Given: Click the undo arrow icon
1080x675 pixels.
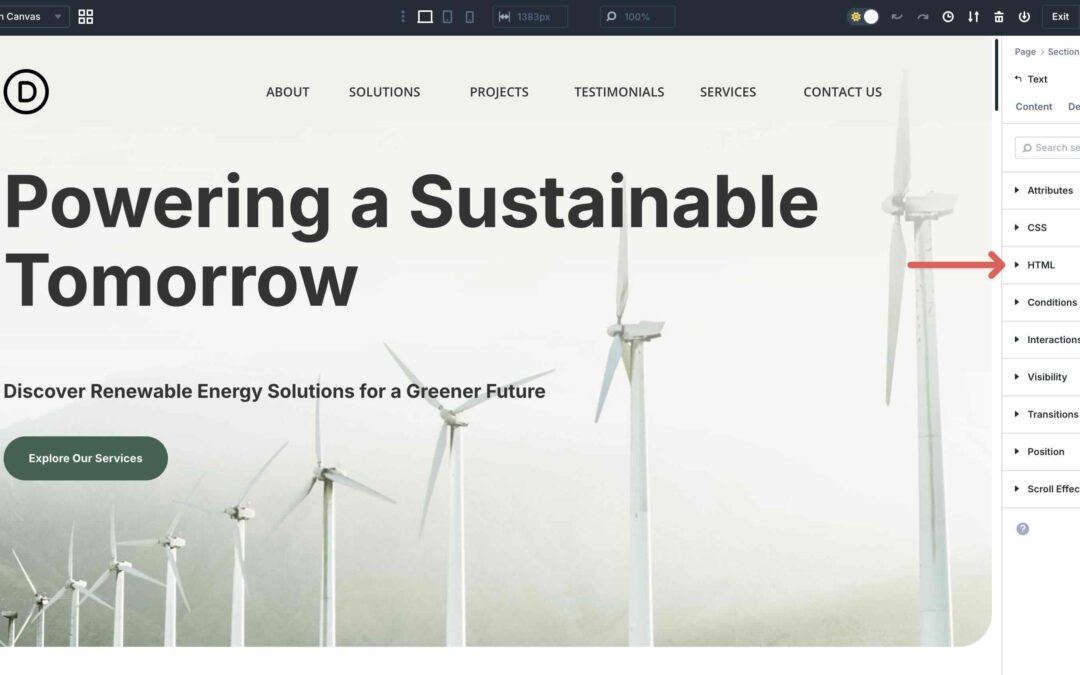Looking at the screenshot, I should (897, 16).
